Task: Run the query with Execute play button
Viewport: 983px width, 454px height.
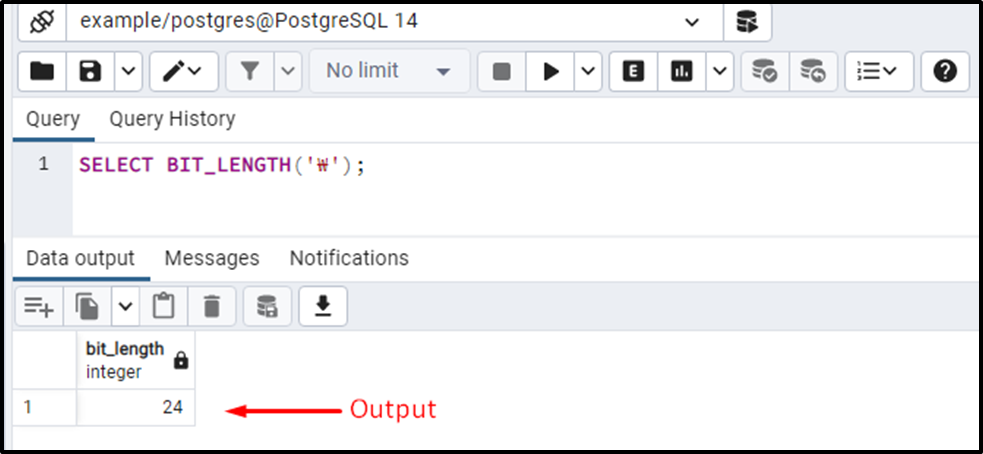Action: [x=550, y=71]
